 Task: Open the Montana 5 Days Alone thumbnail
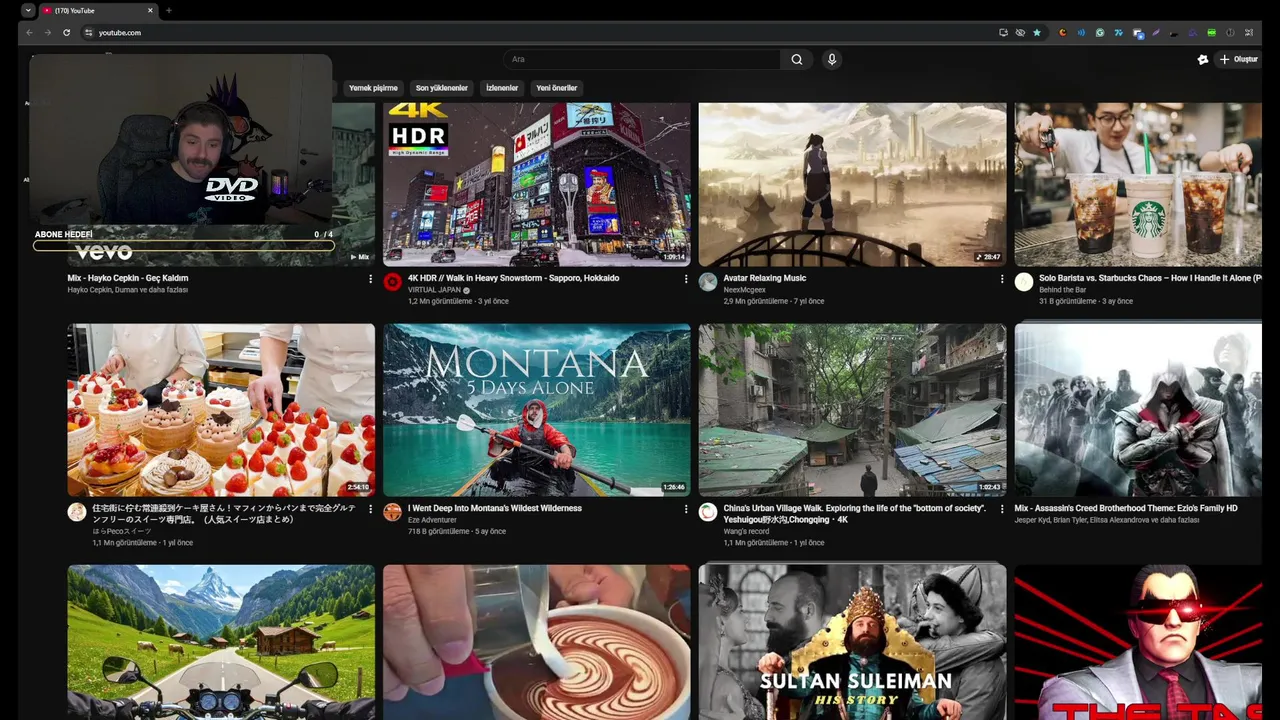(x=537, y=409)
